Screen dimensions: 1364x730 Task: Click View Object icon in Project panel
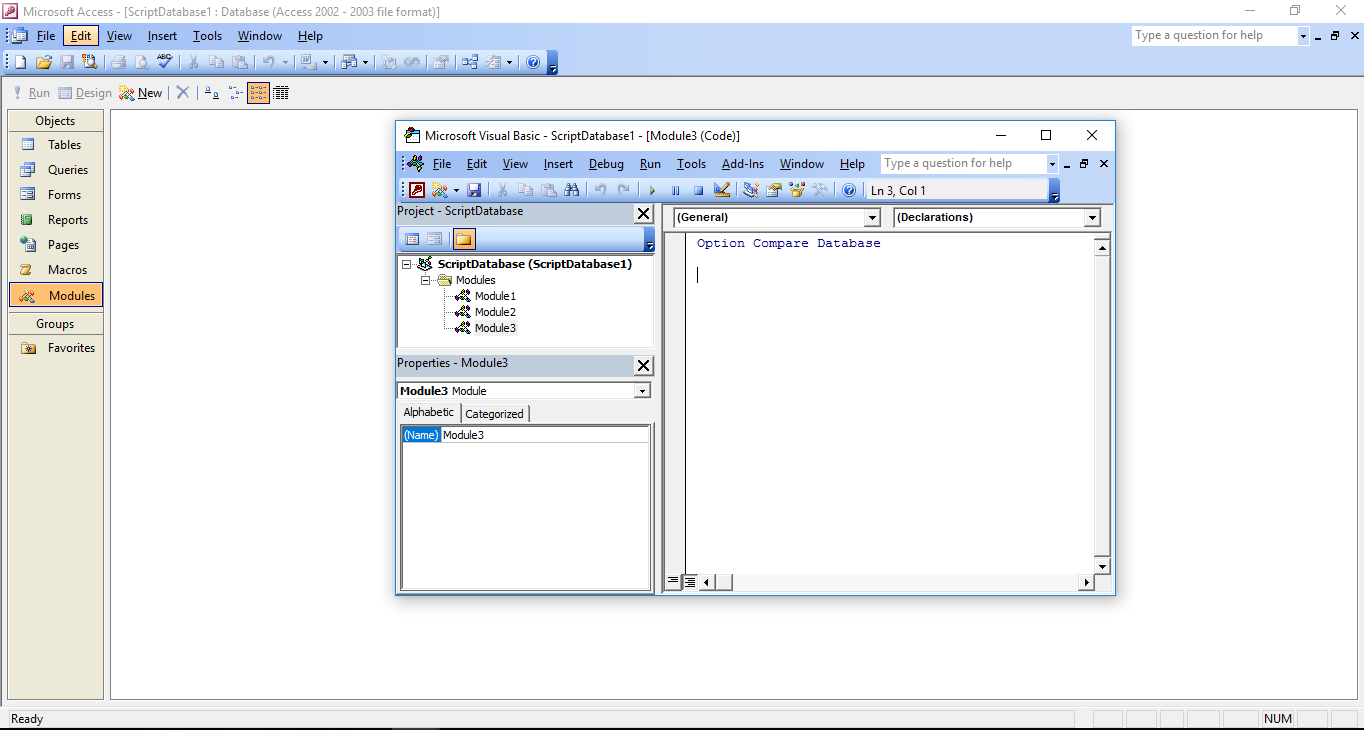[434, 239]
